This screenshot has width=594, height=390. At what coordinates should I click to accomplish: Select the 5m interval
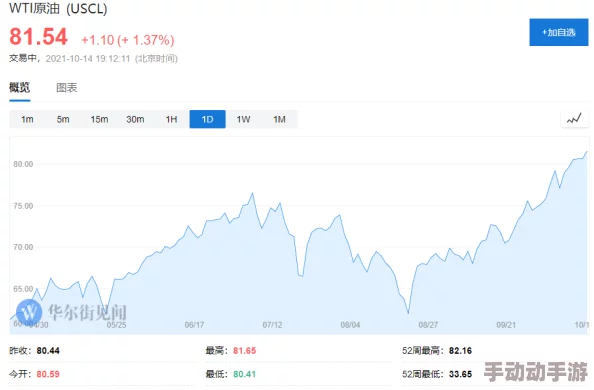tap(63, 119)
